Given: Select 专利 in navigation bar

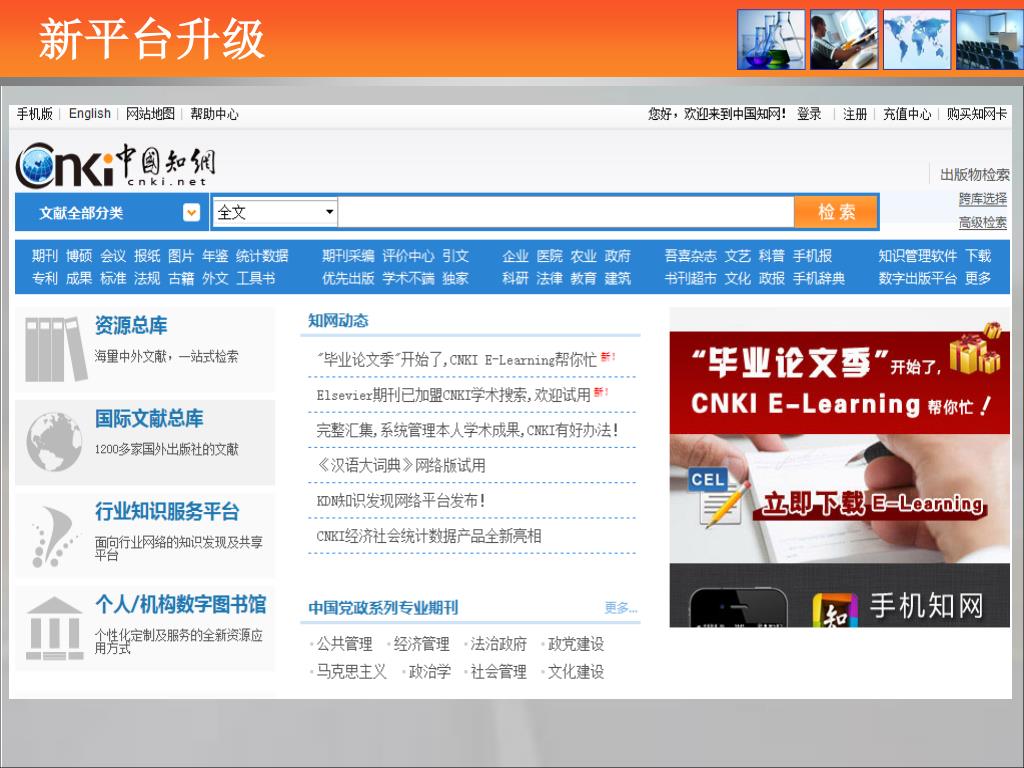Looking at the screenshot, I should point(45,278).
